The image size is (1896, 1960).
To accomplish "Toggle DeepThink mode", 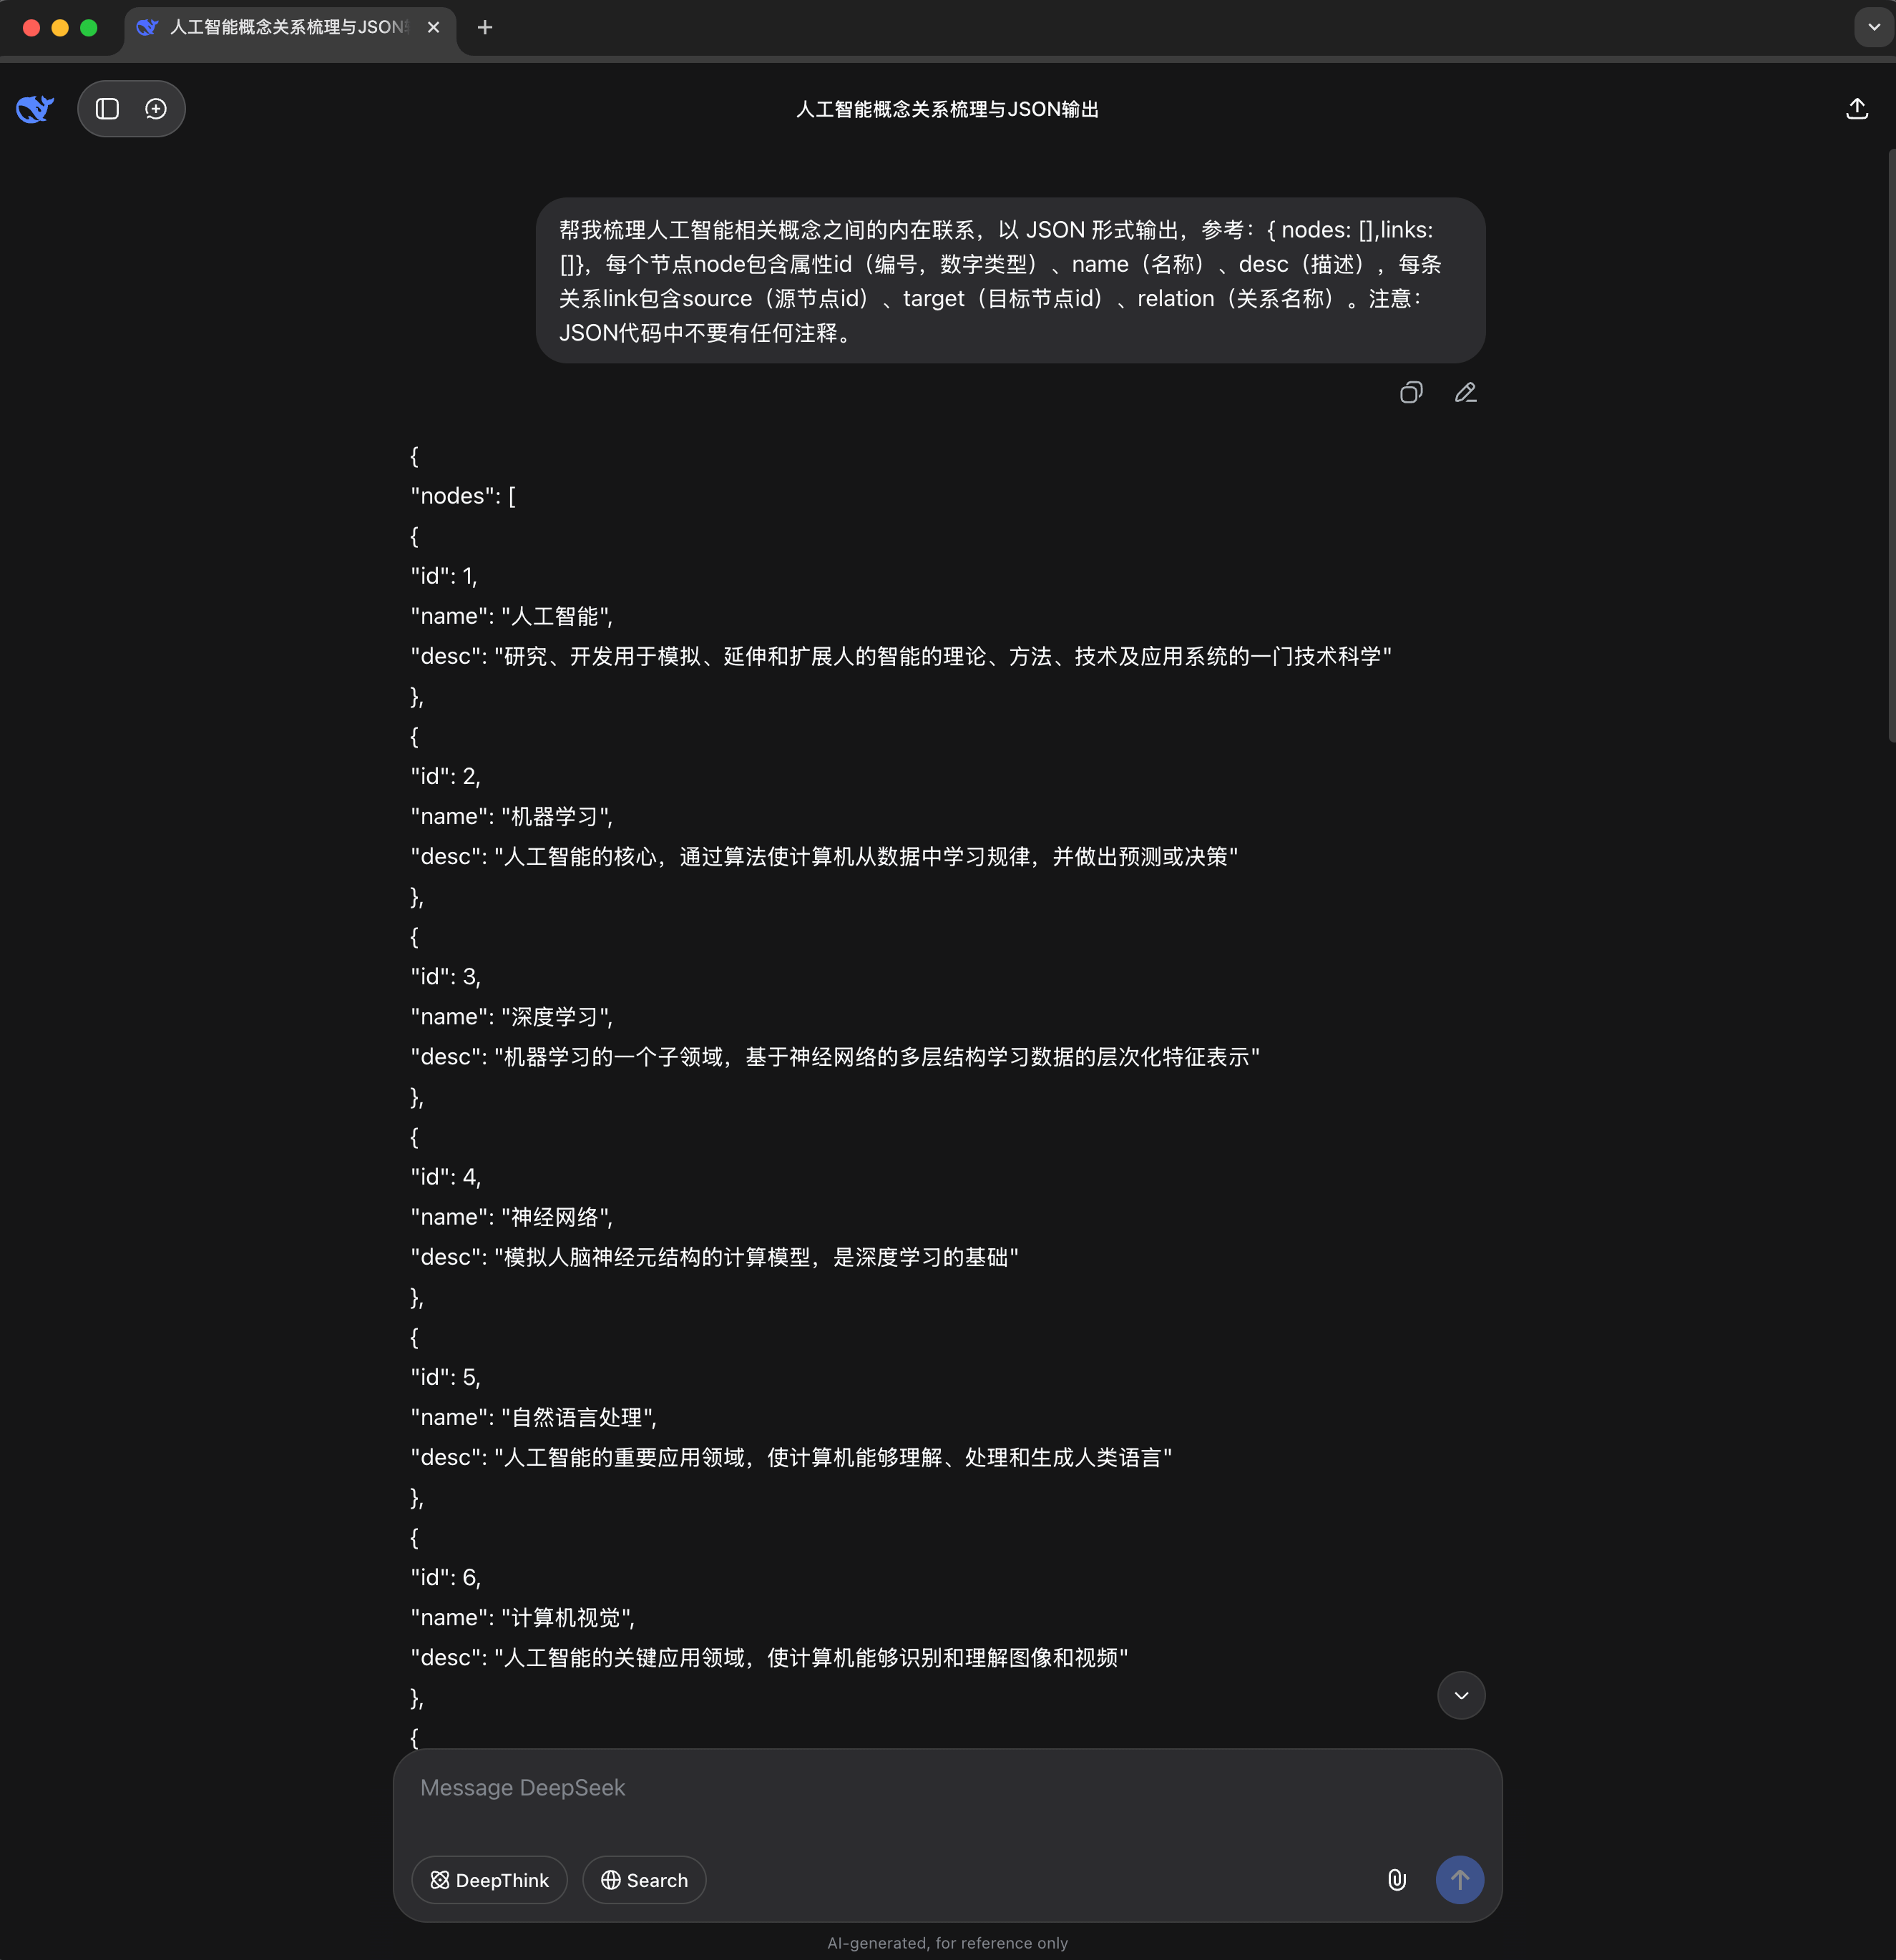I will coord(489,1880).
